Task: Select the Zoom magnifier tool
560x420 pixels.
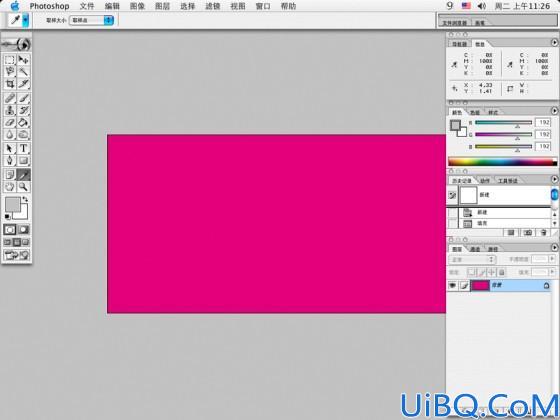Action: tap(24, 186)
